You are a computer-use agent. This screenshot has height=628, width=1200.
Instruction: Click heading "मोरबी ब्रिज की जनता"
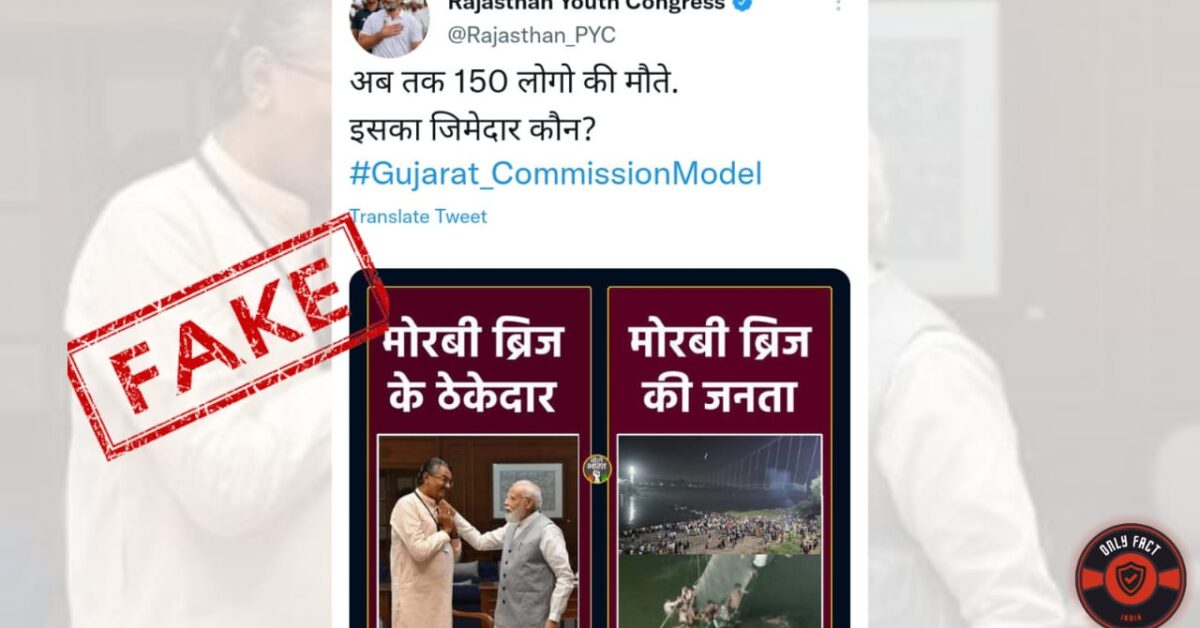click(x=719, y=369)
